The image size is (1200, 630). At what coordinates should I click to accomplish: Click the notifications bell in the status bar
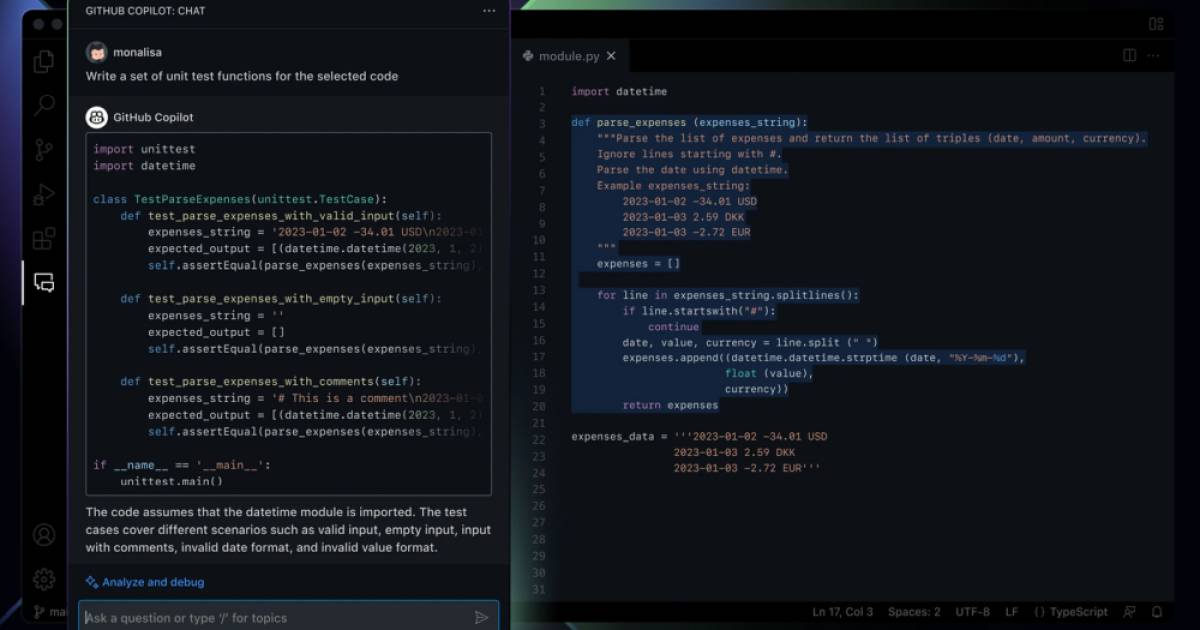1157,611
